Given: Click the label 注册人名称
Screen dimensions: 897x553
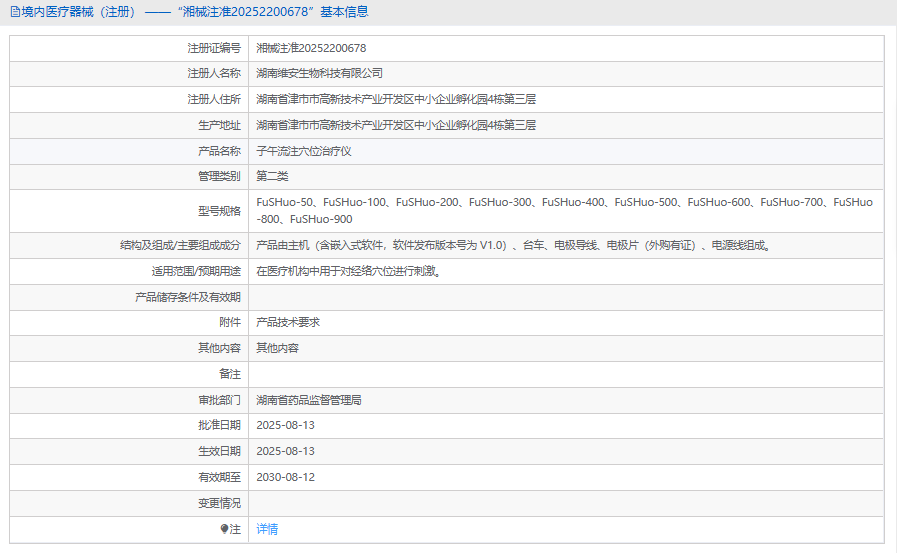Looking at the screenshot, I should (x=214, y=73).
